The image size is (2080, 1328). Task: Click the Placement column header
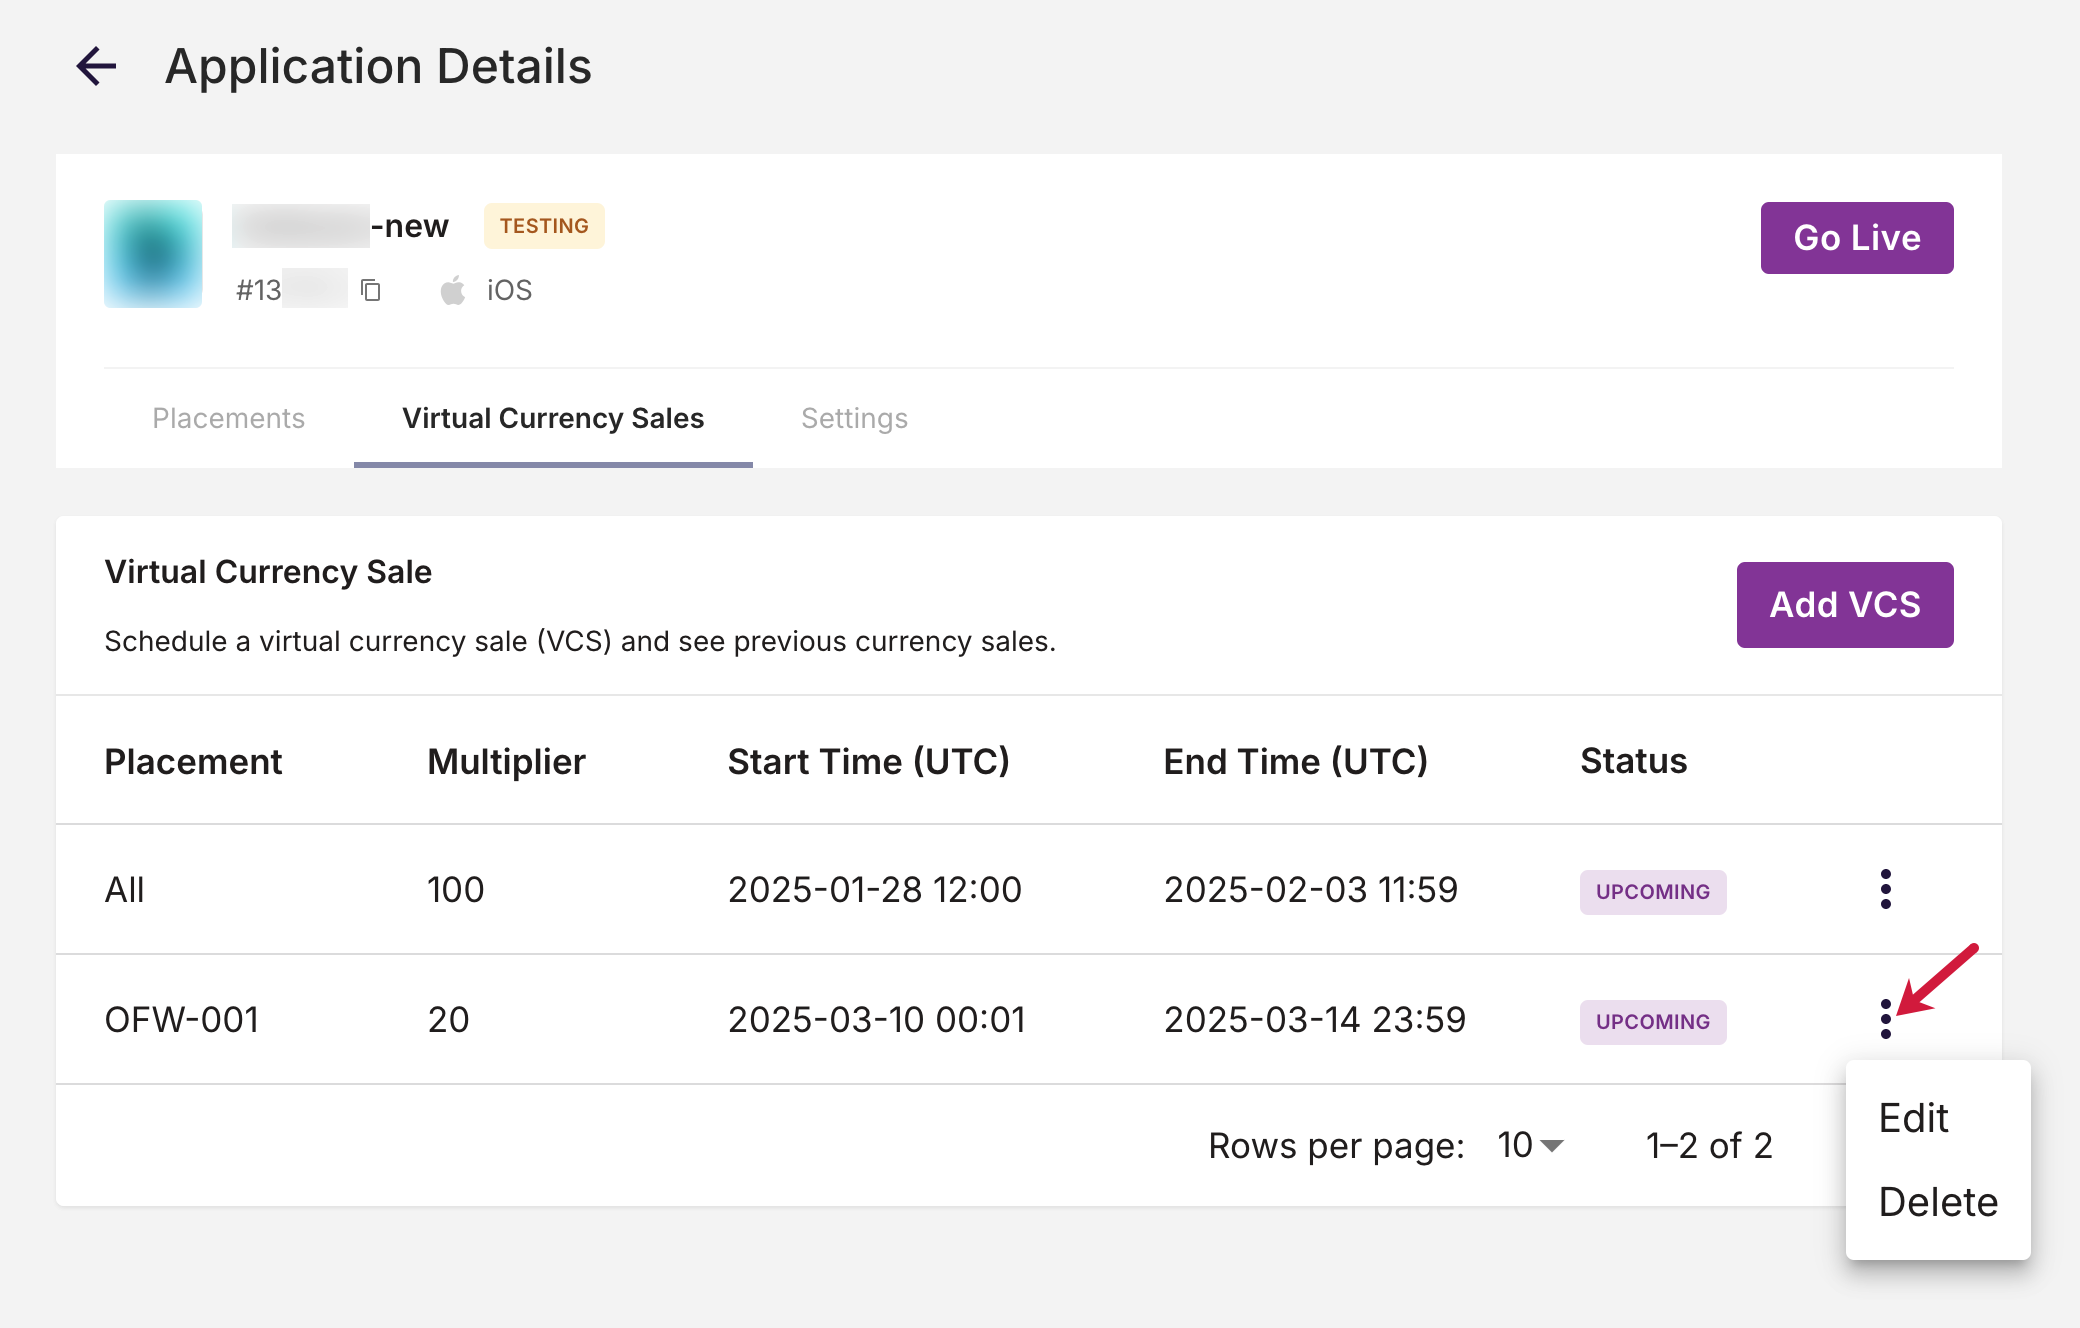[193, 762]
